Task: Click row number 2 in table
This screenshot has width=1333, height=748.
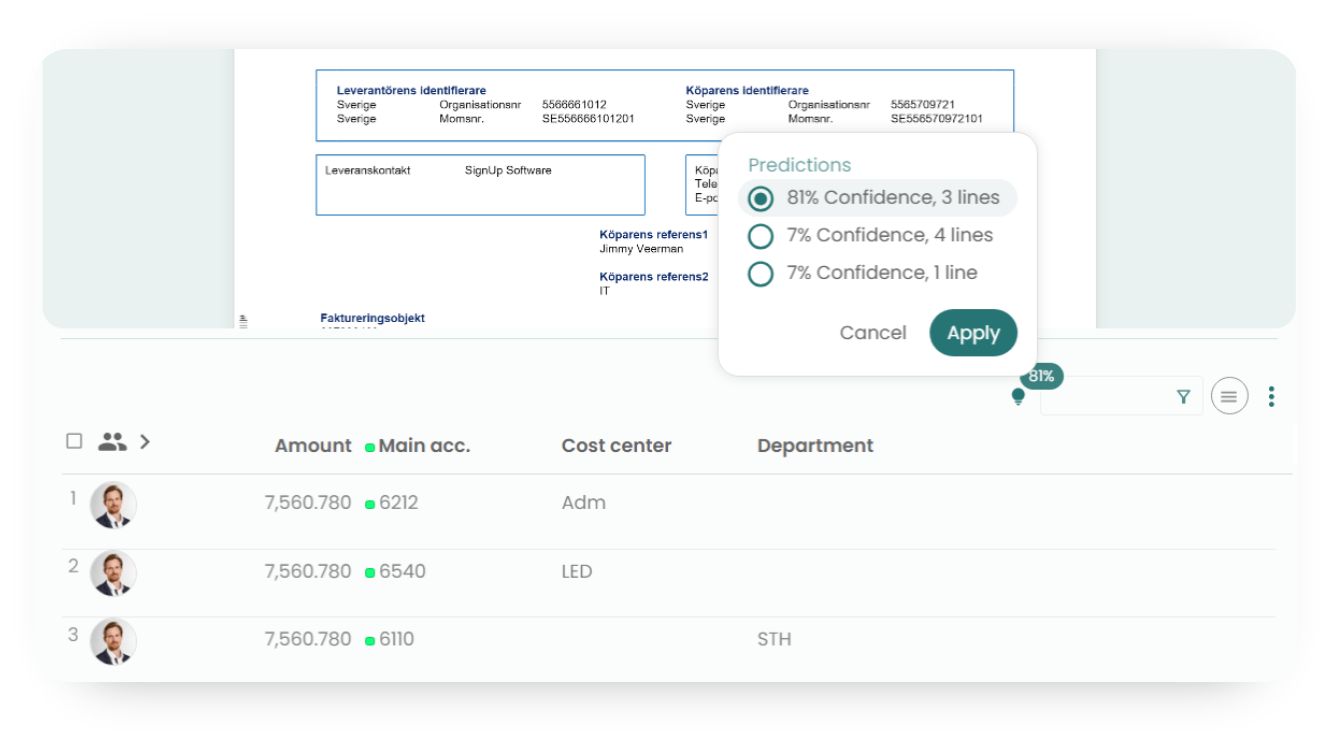Action: pyautogui.click(x=73, y=566)
